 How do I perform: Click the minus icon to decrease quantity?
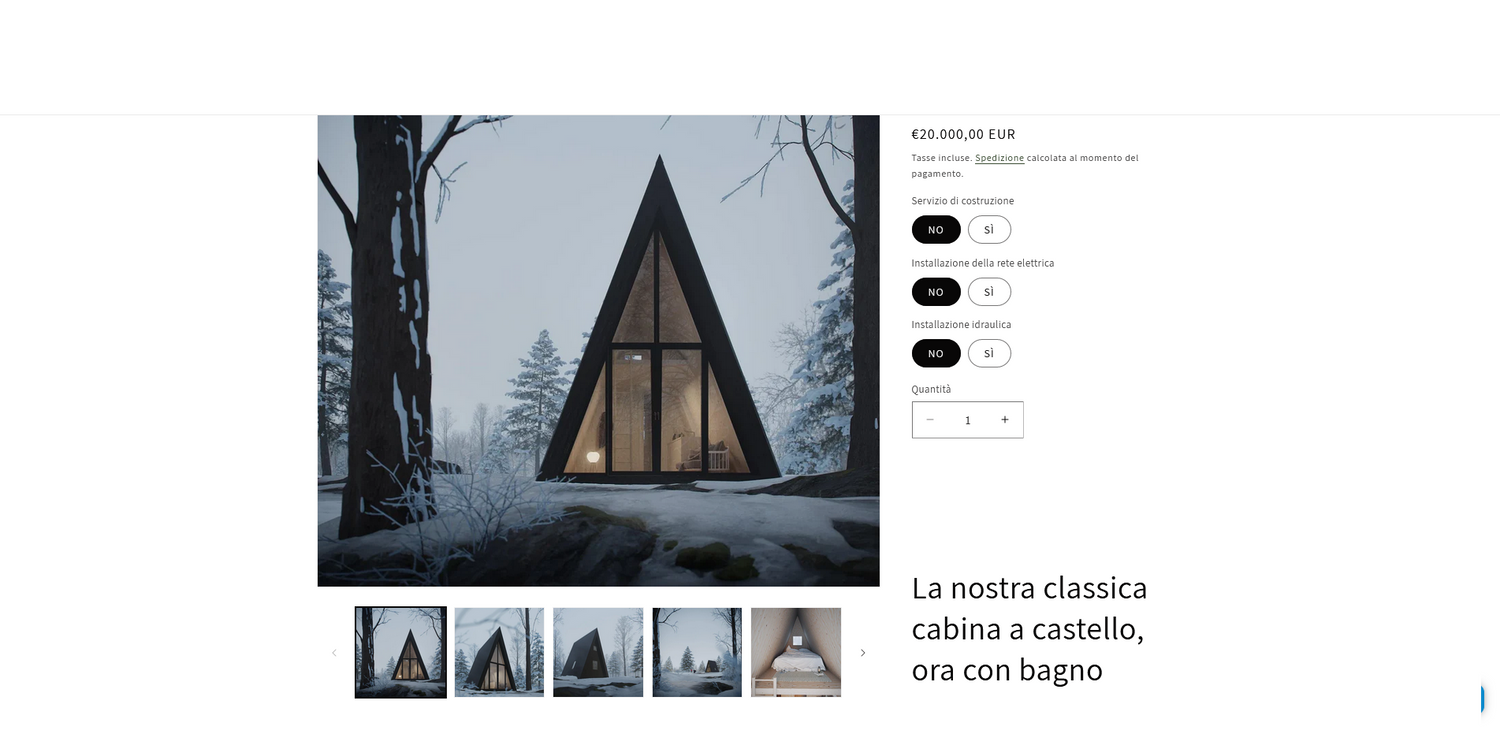click(930, 420)
